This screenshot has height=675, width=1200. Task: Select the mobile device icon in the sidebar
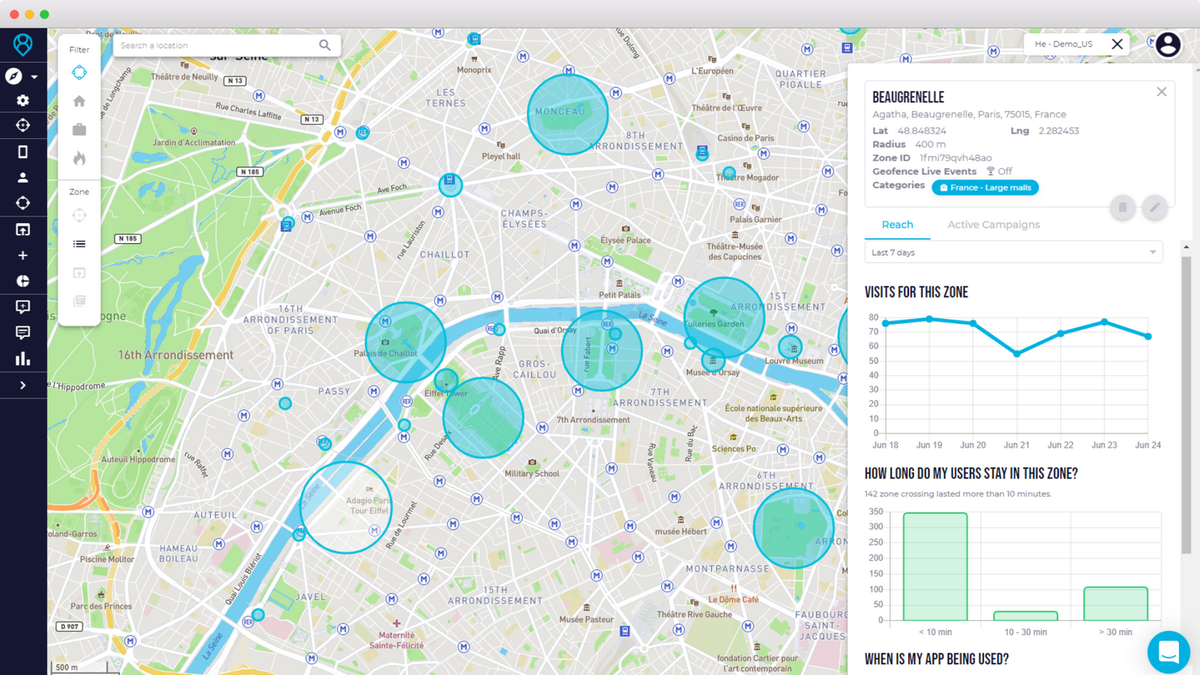coord(23,151)
